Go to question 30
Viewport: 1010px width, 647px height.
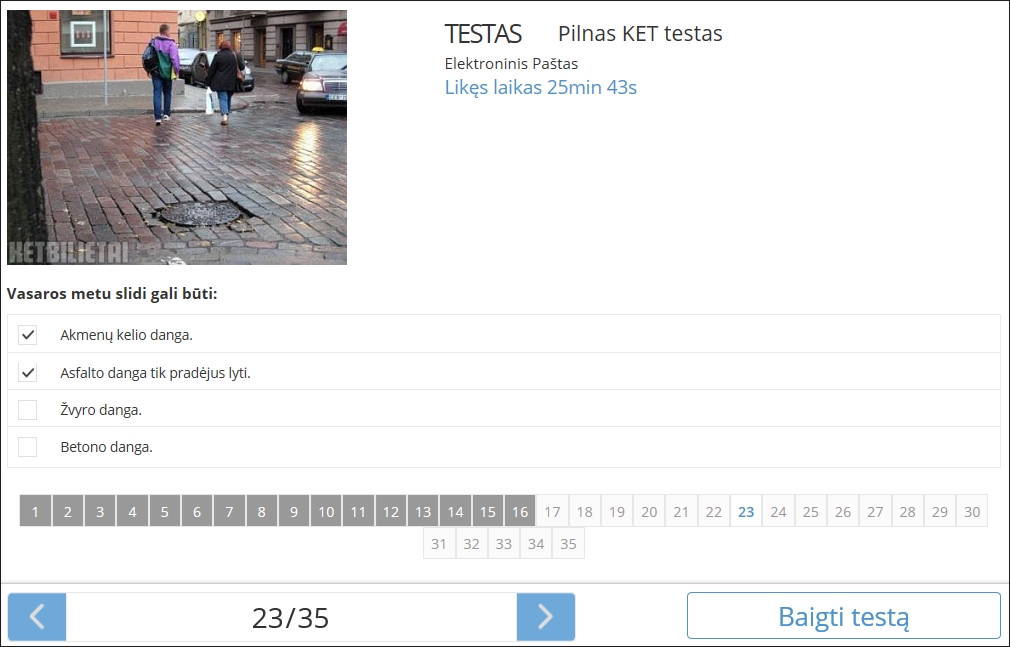pyautogui.click(x=972, y=512)
